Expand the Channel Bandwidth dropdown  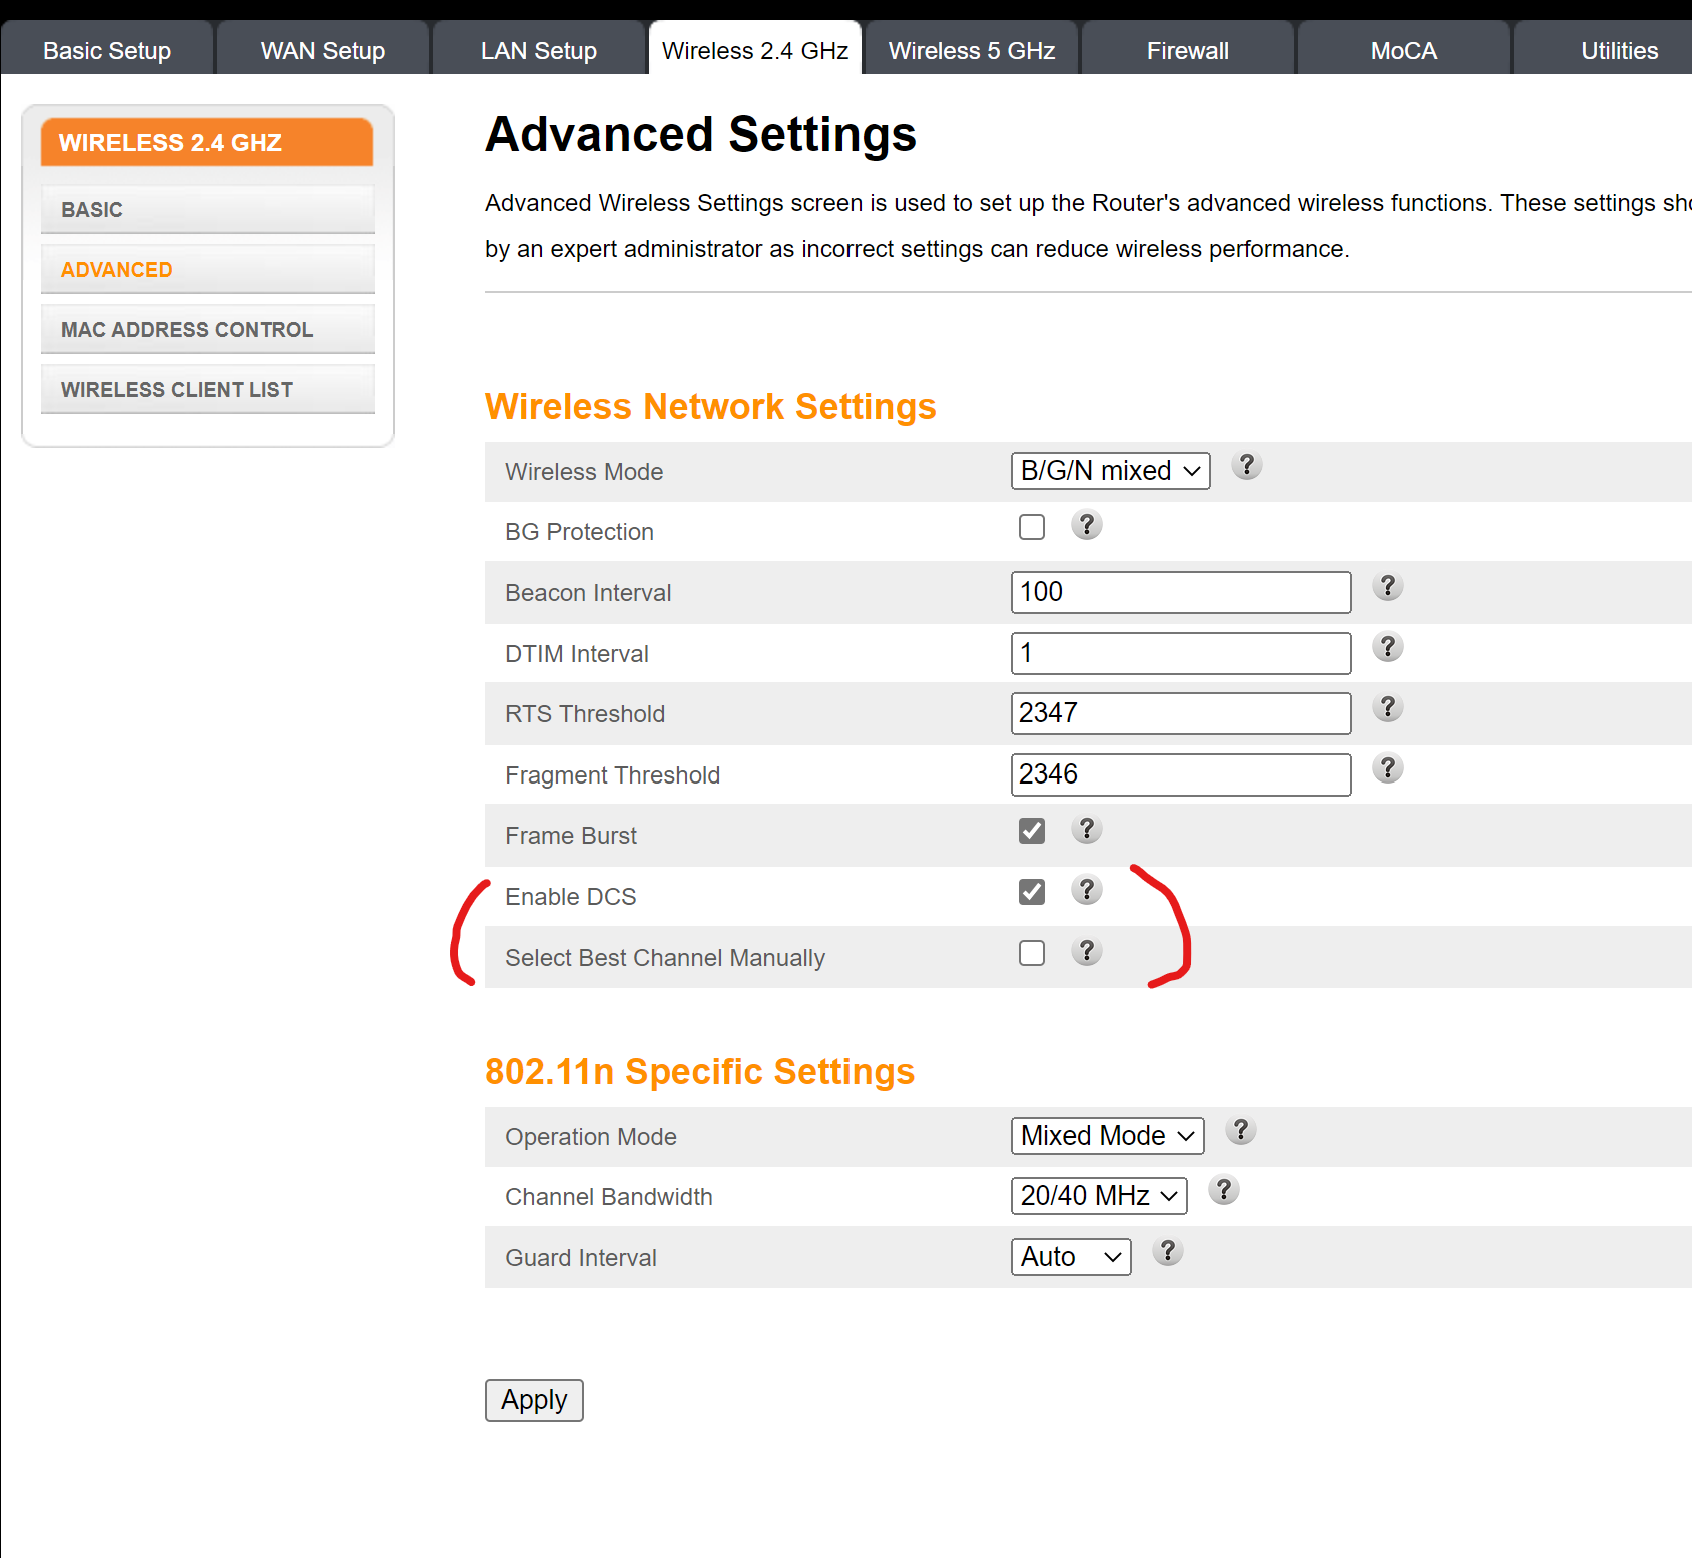click(x=1099, y=1196)
